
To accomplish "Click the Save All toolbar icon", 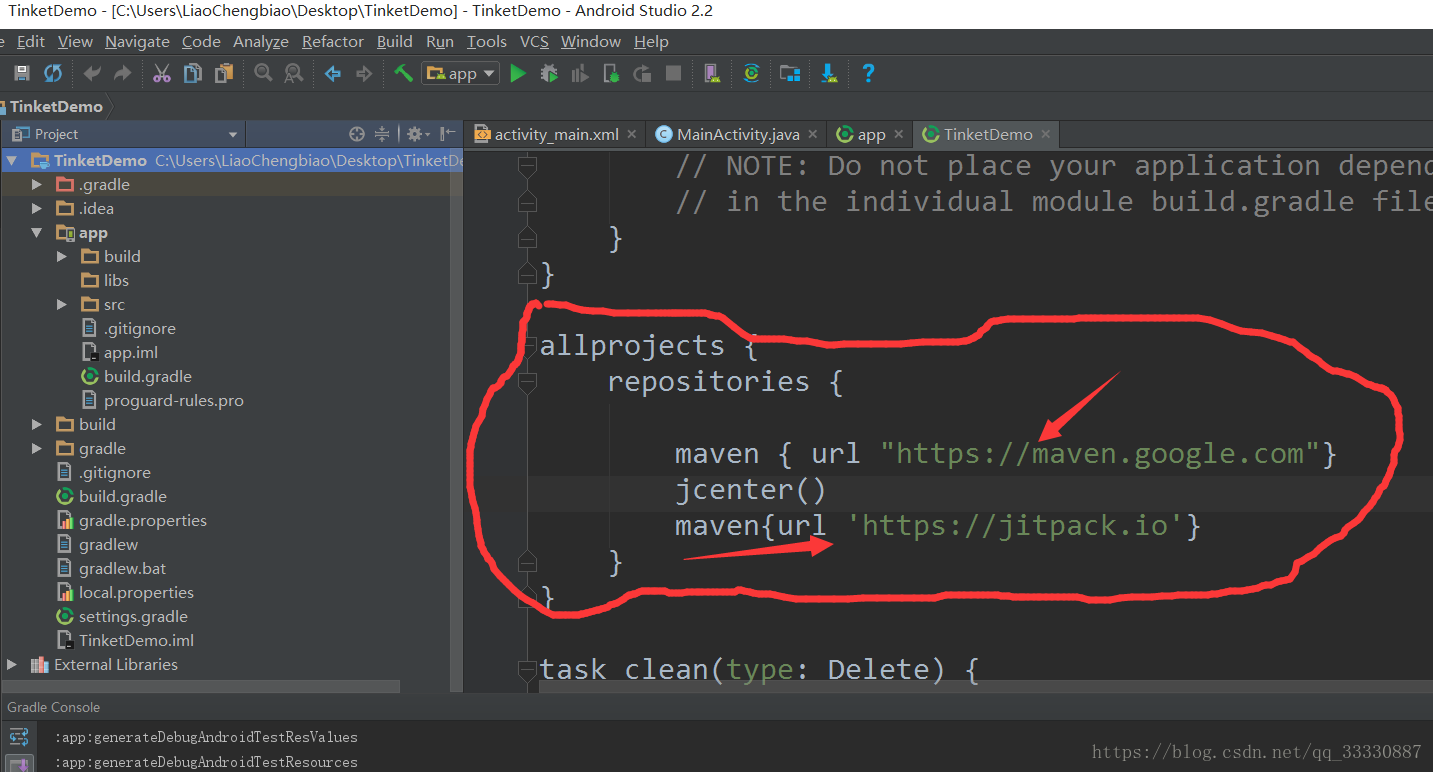I will tap(21, 73).
